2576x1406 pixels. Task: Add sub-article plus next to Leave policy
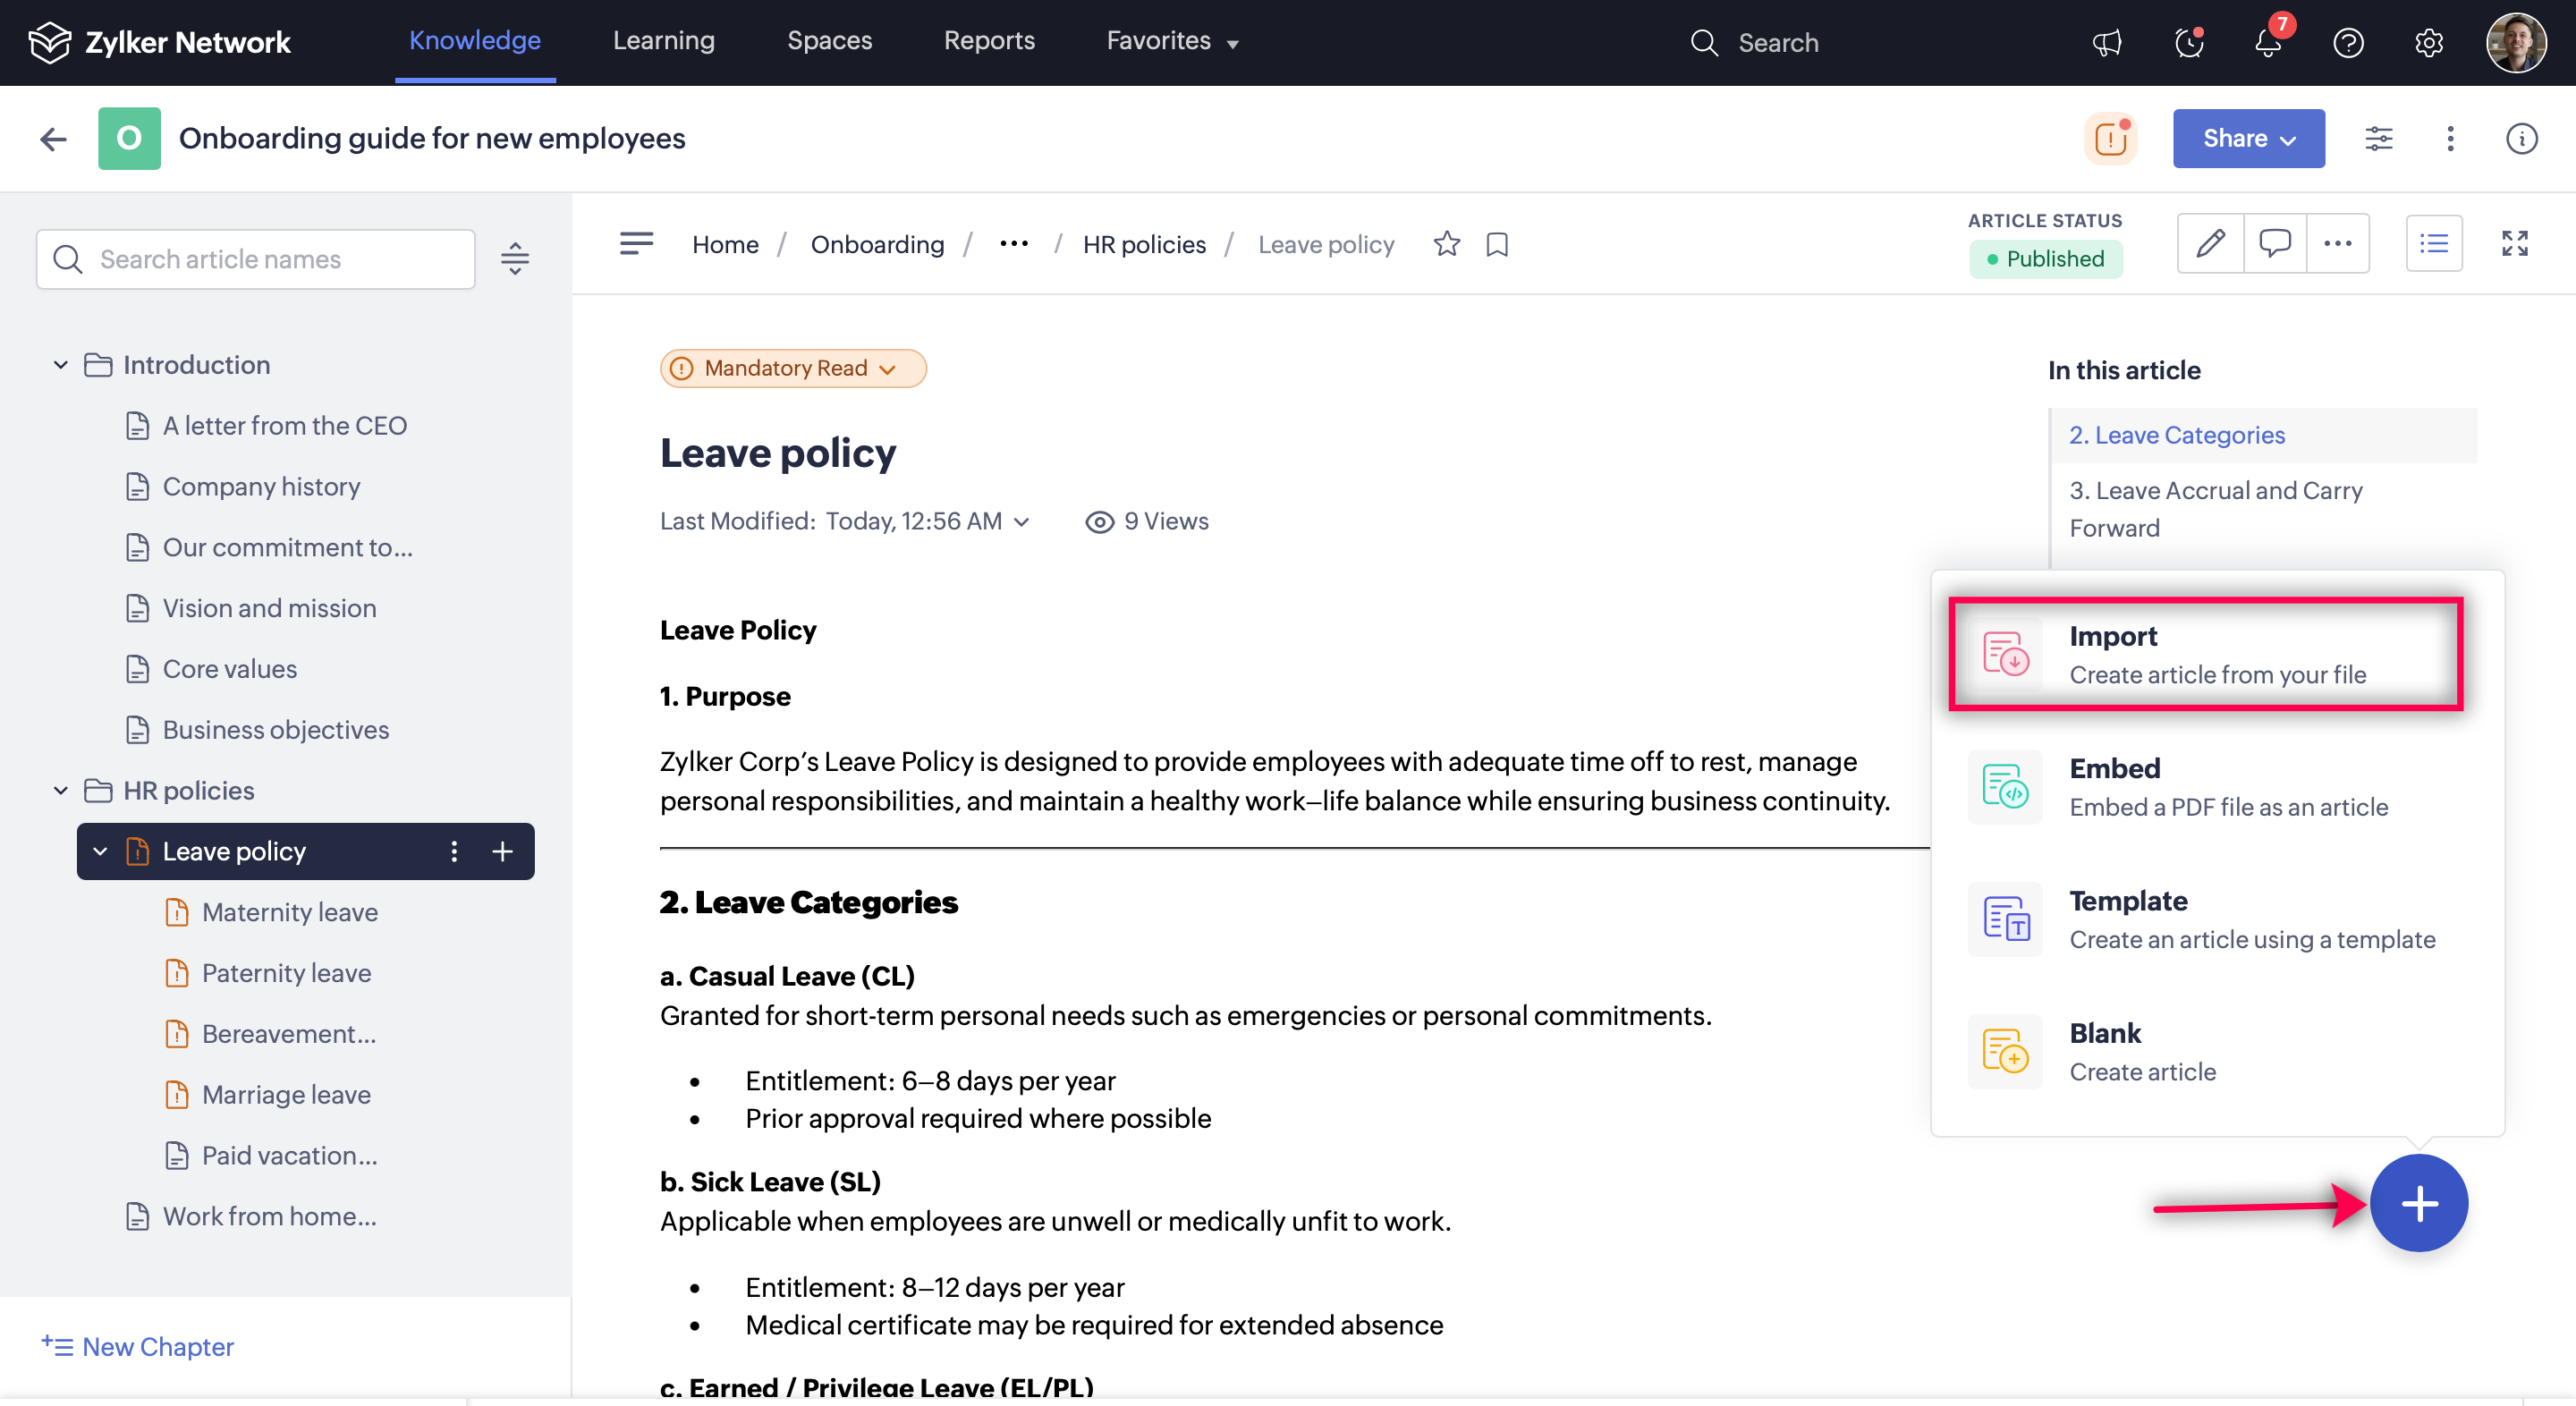(x=503, y=851)
